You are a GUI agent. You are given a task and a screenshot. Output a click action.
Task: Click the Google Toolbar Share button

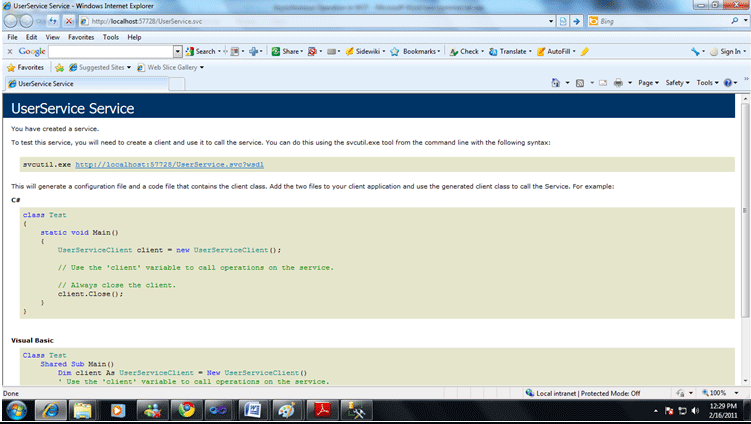click(286, 51)
